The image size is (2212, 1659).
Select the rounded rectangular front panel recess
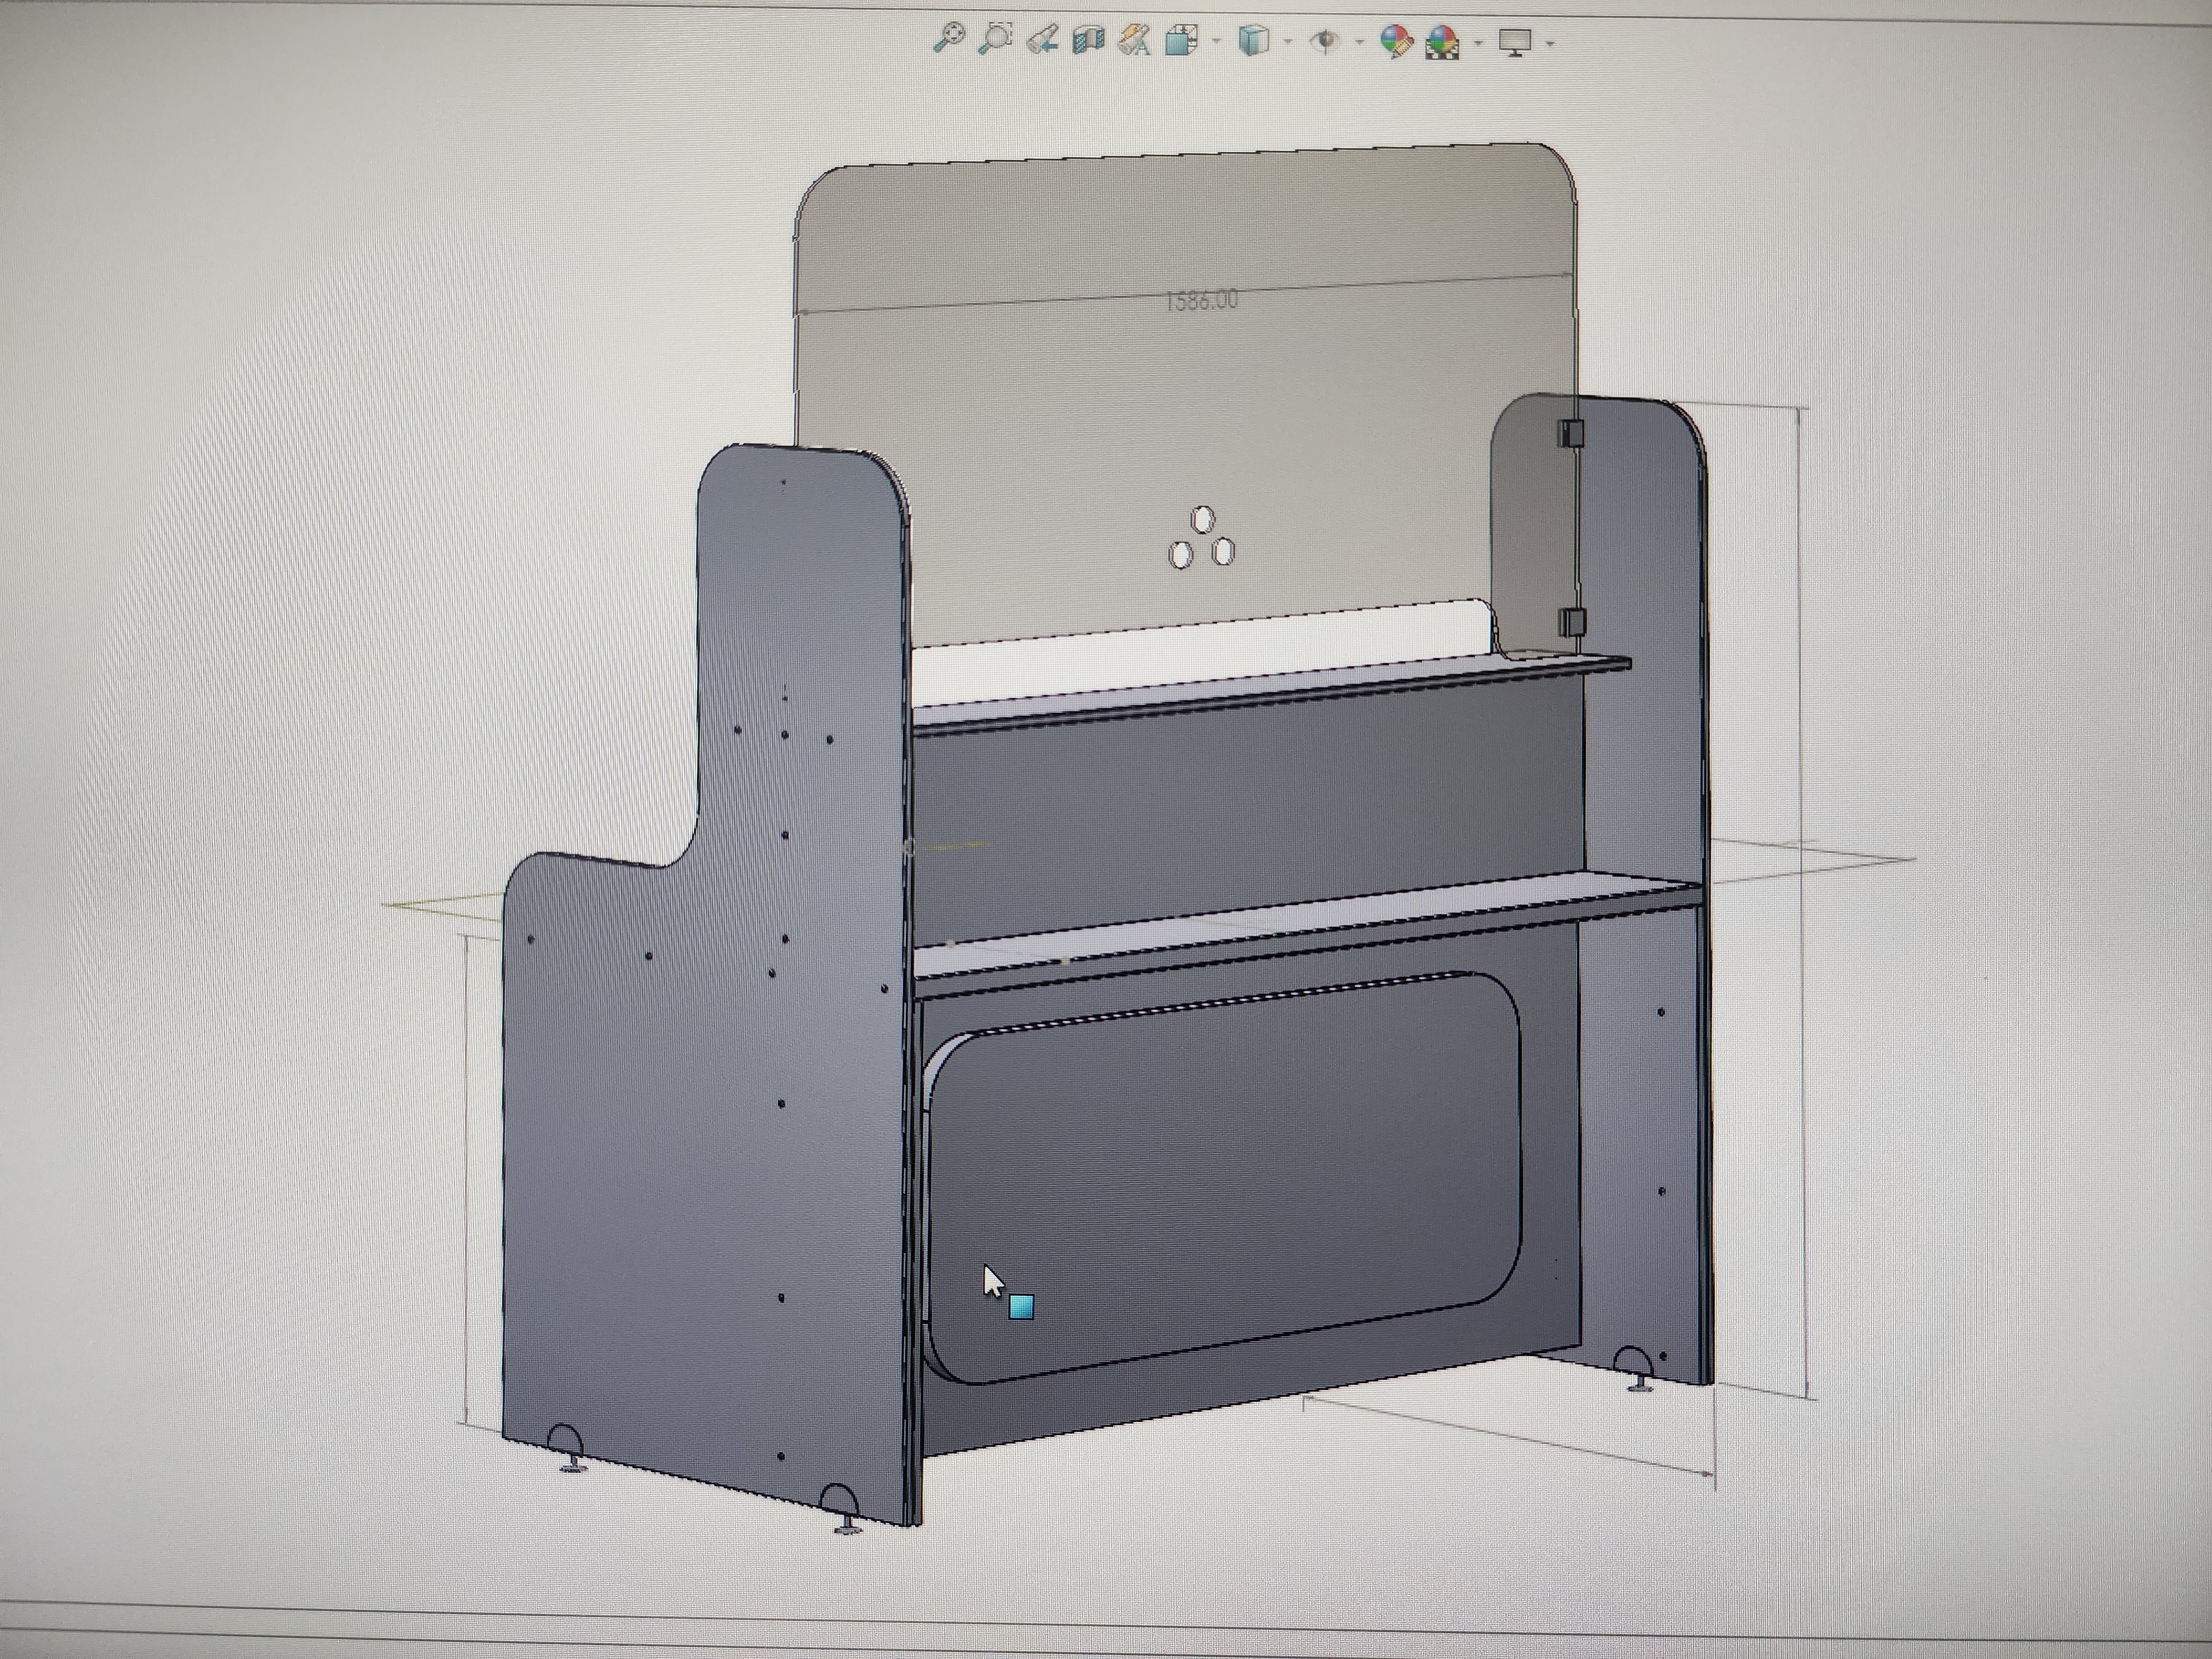click(x=1224, y=1178)
